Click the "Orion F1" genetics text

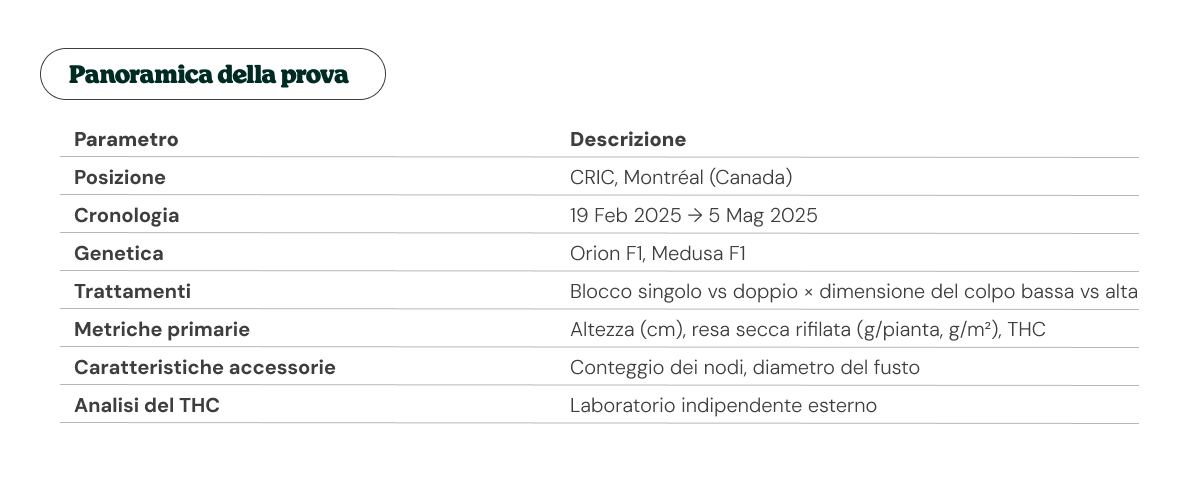coord(606,253)
